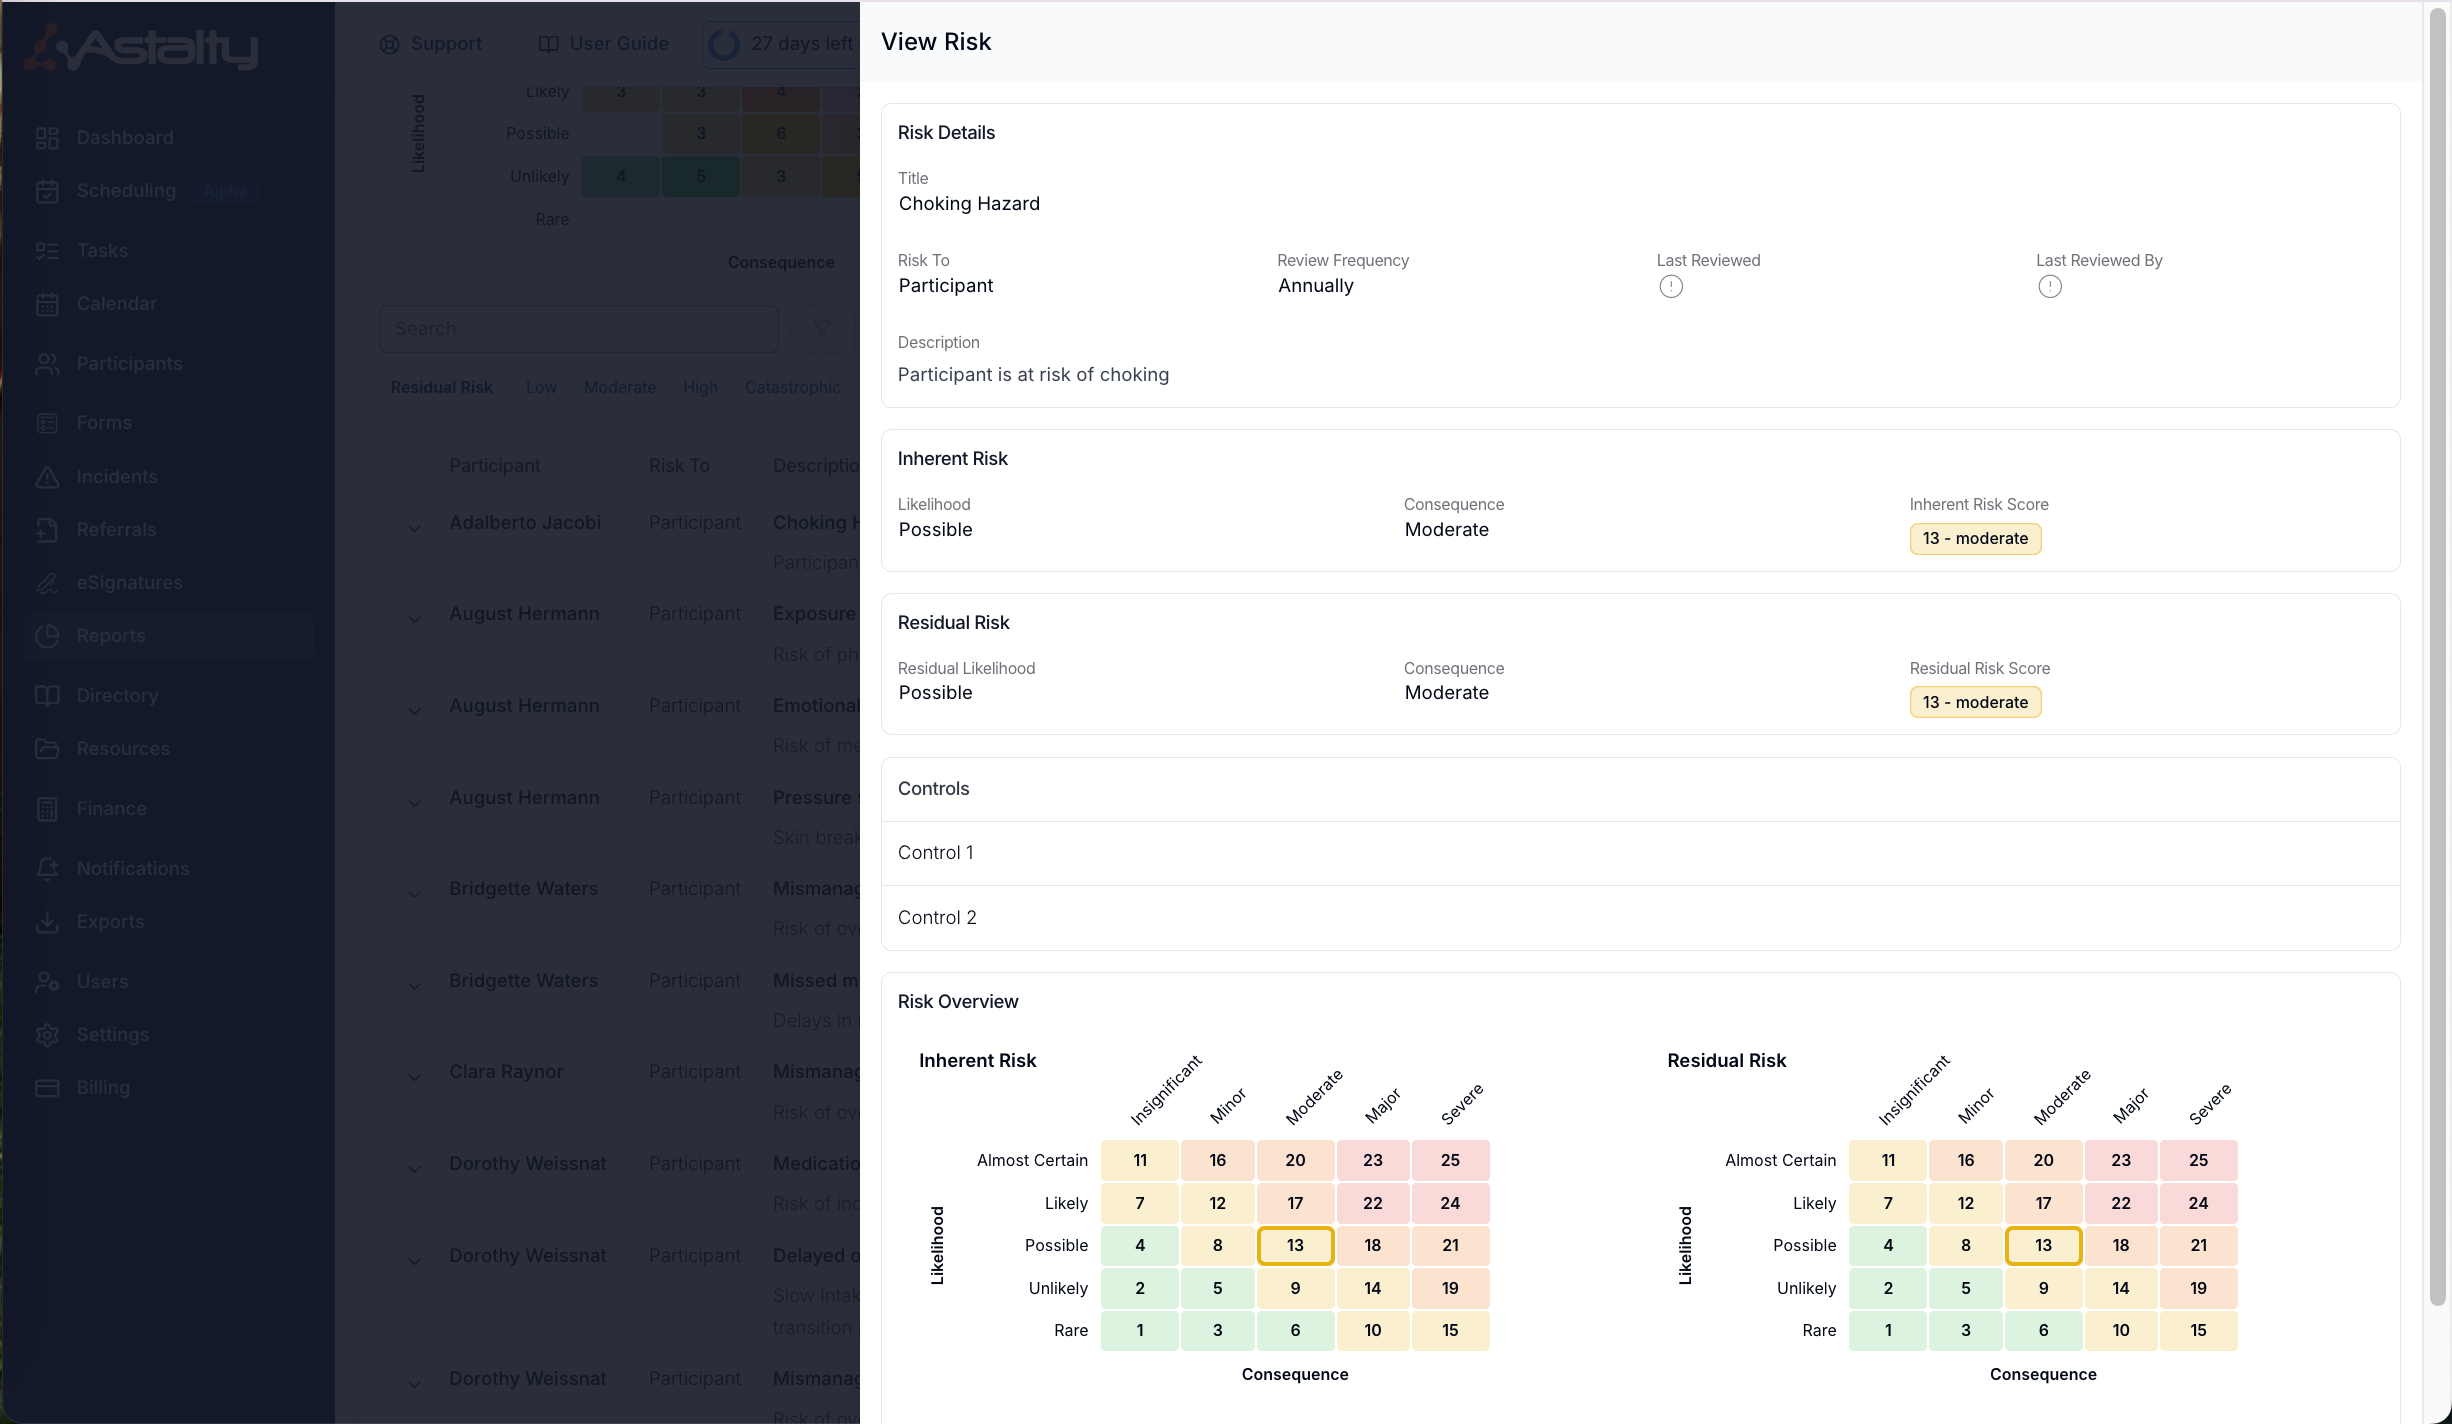Open the Notifications bell icon
The height and width of the screenshot is (1424, 2452).
point(47,869)
